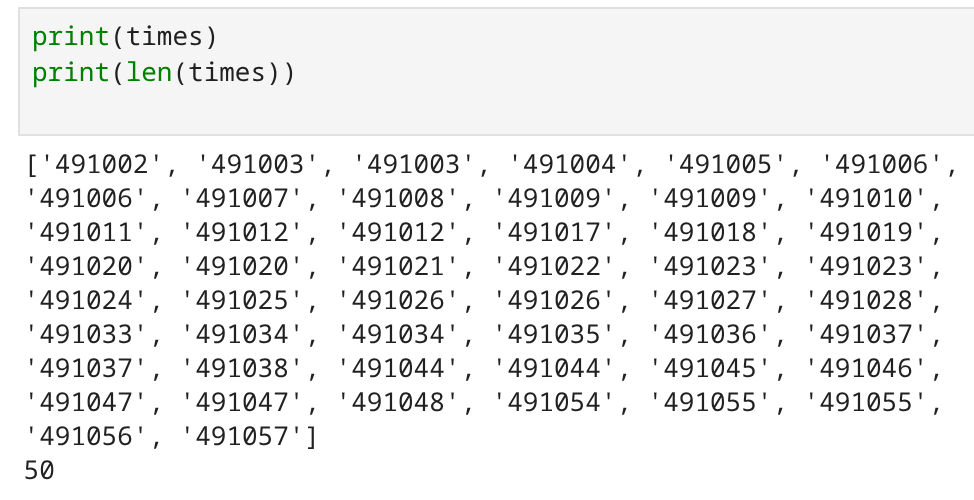Click the '491022' entry in output
This screenshot has height=500, width=974.
pos(555,266)
